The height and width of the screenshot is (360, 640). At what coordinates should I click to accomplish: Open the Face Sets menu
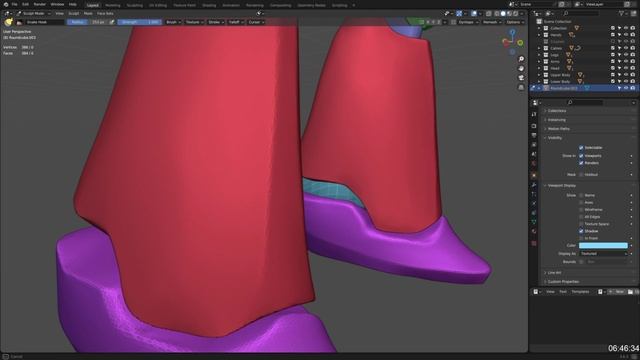(105, 13)
